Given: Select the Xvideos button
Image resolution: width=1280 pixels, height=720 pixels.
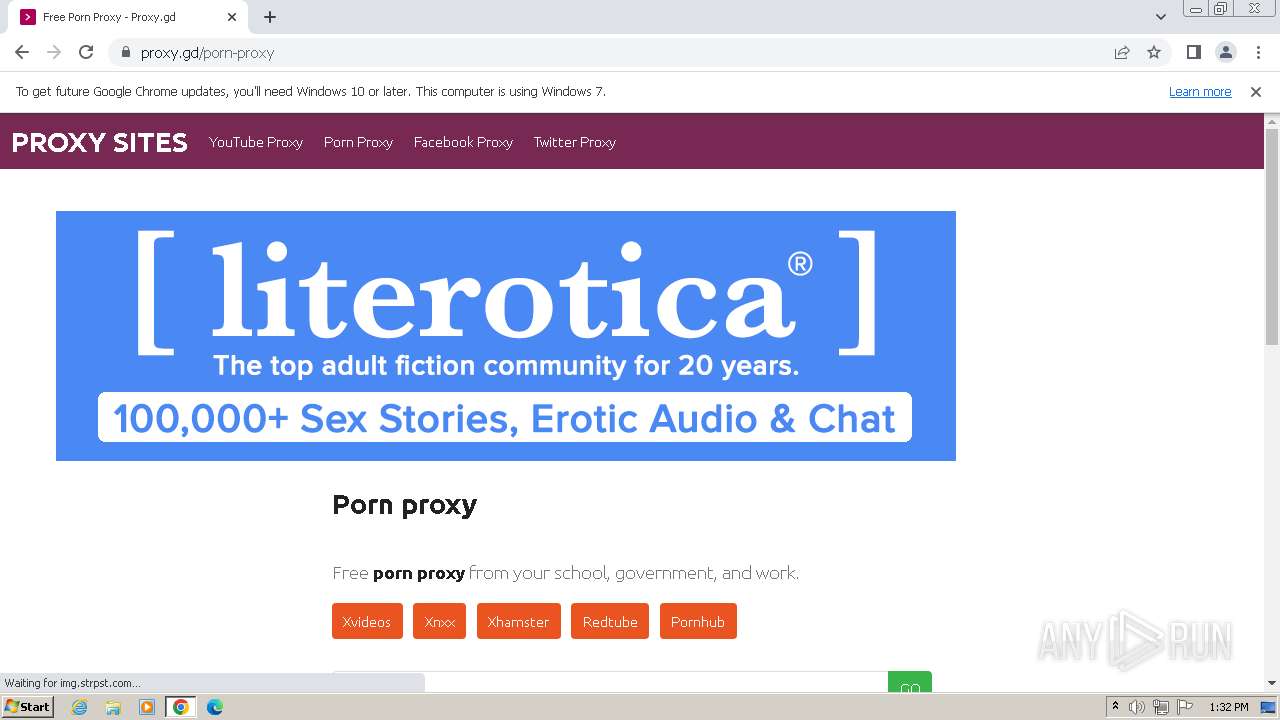Looking at the screenshot, I should (x=367, y=621).
